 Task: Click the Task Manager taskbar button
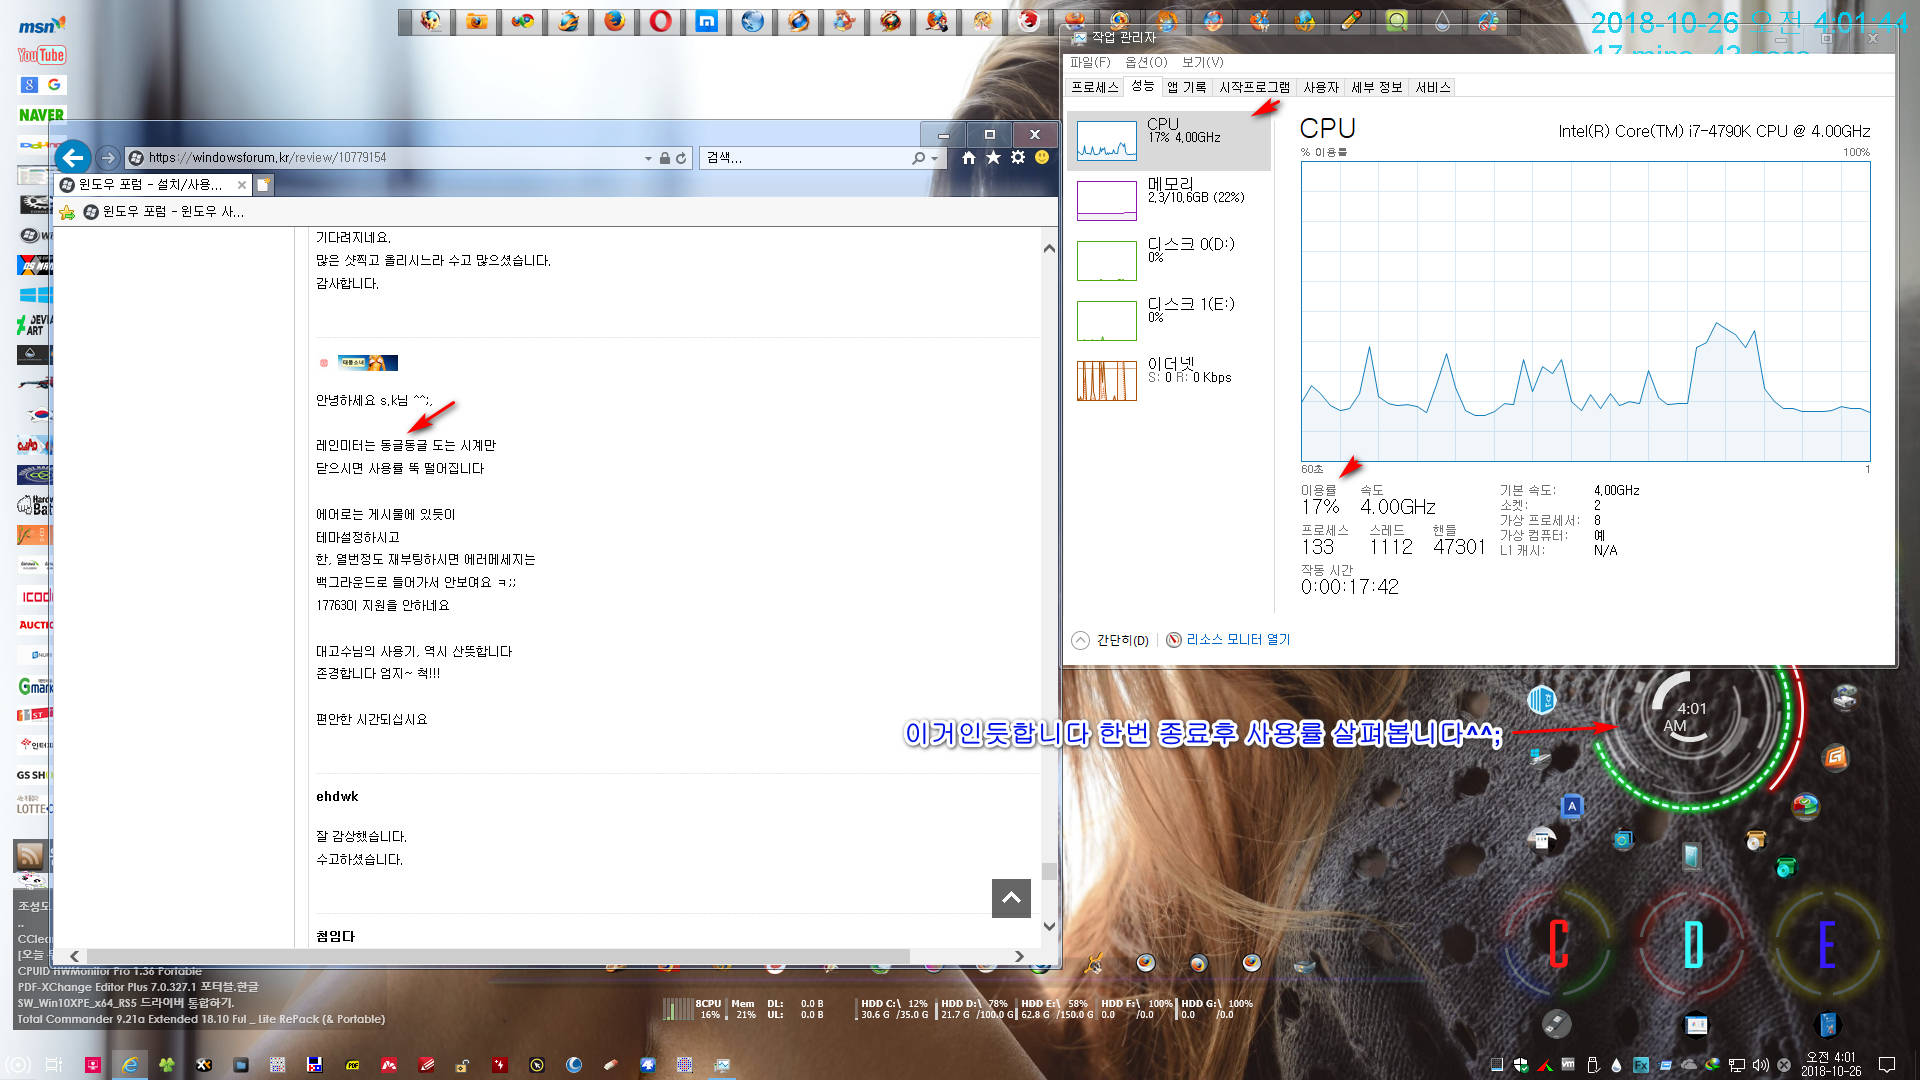[722, 1065]
